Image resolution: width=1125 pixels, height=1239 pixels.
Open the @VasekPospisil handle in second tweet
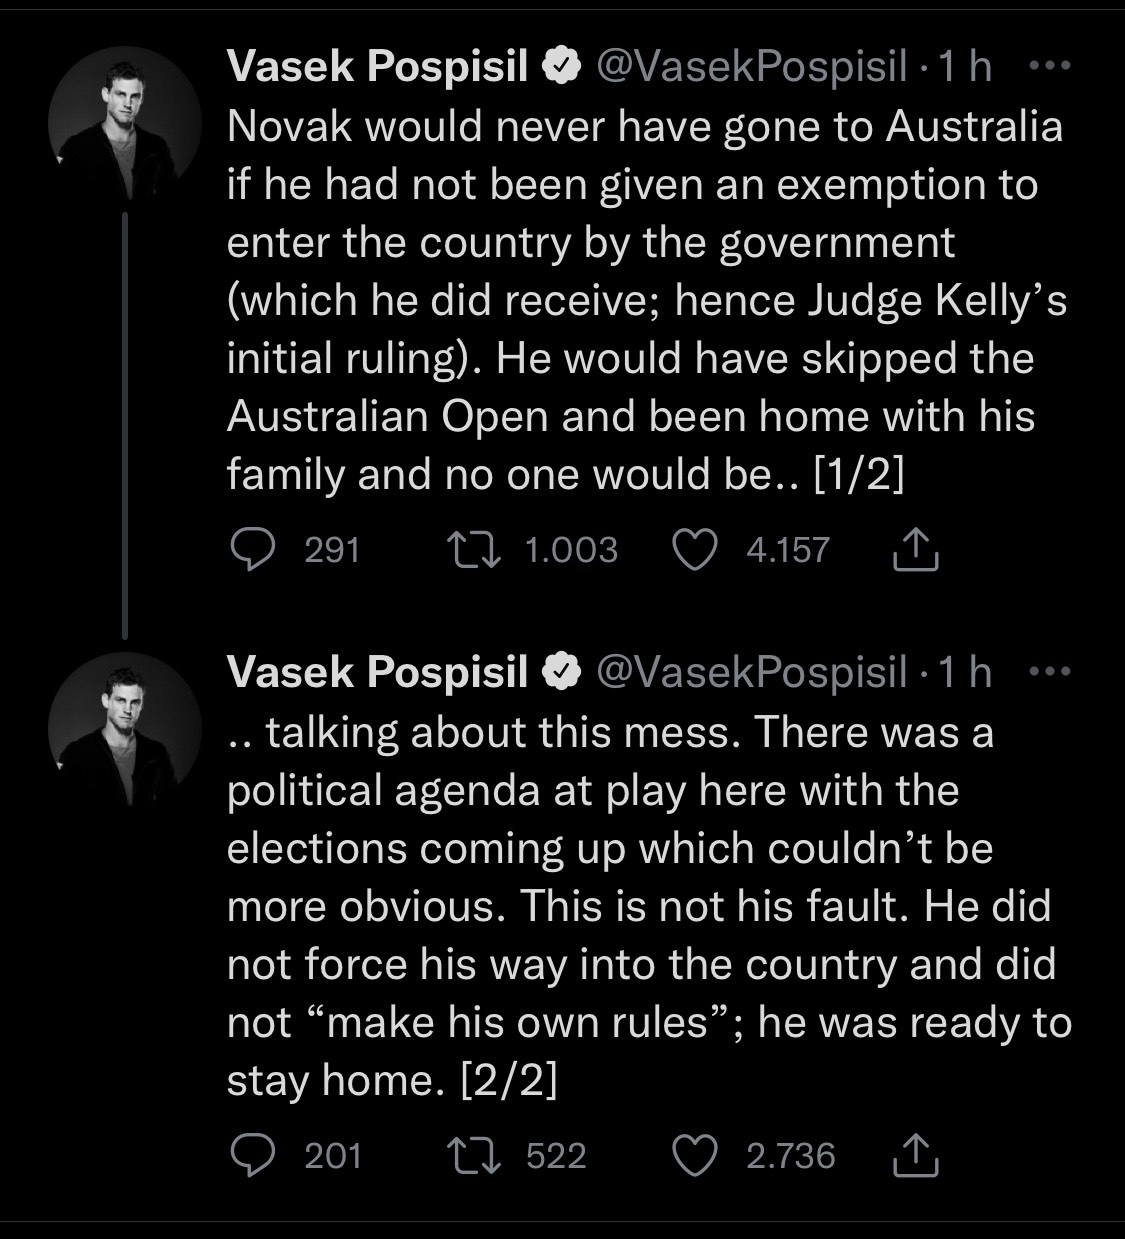click(752, 673)
